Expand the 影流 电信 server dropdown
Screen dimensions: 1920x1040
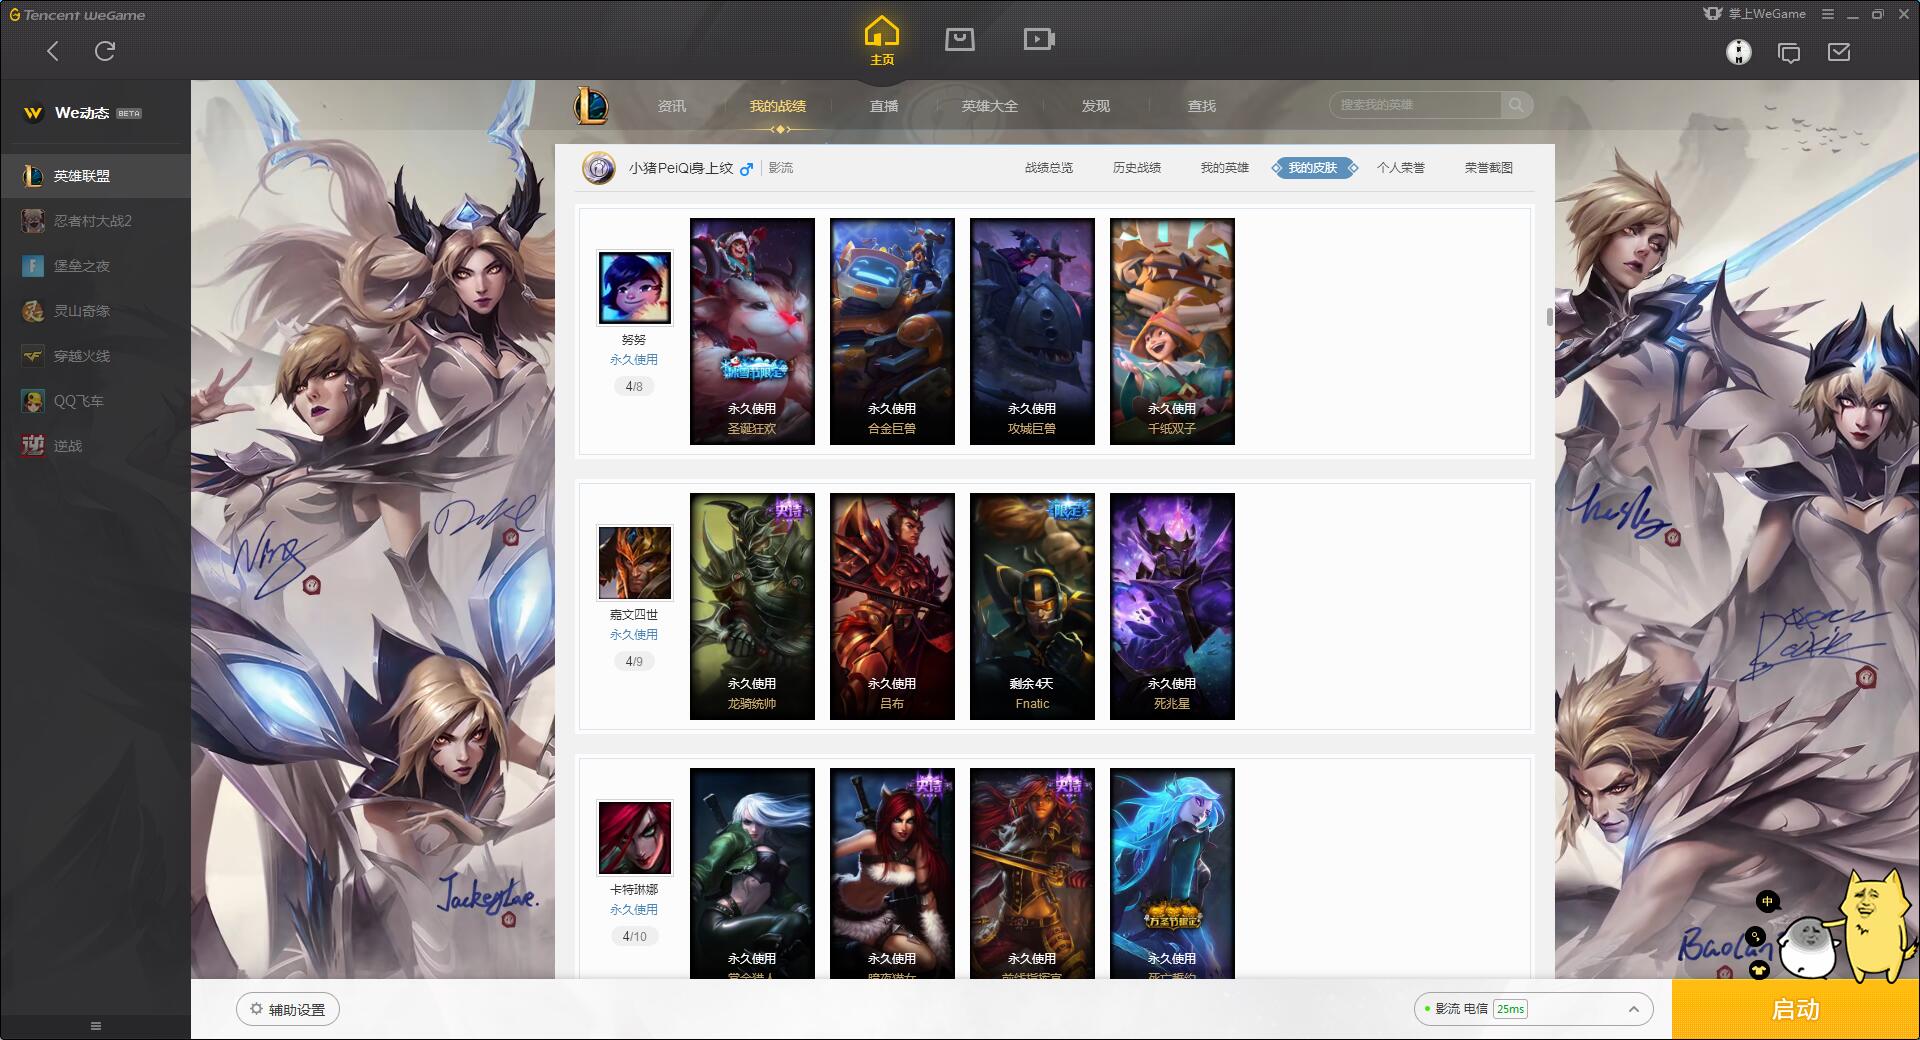1533,1009
